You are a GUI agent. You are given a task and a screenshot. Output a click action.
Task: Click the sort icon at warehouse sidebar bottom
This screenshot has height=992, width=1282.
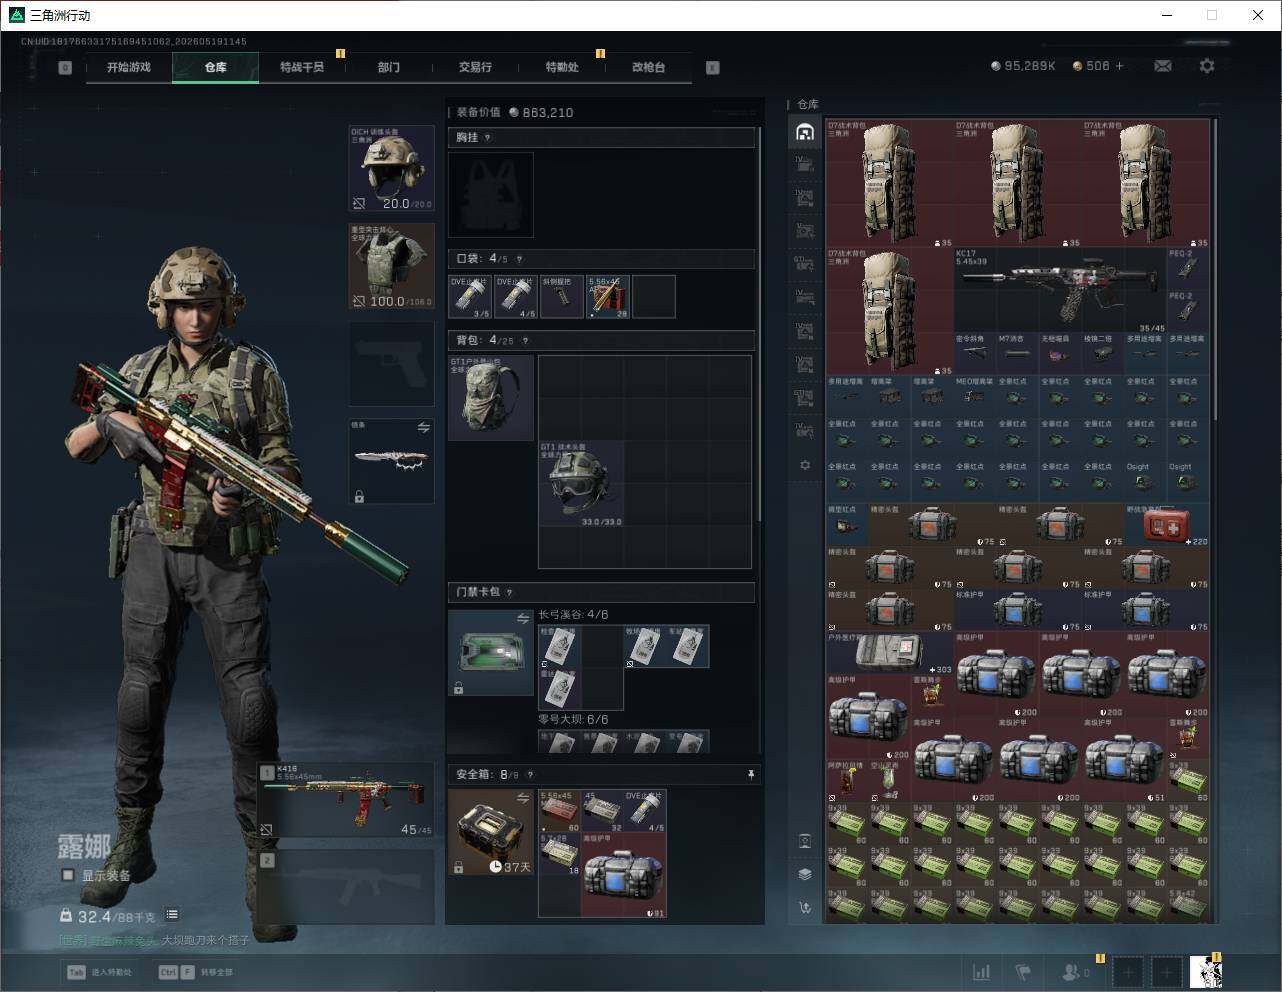point(805,908)
